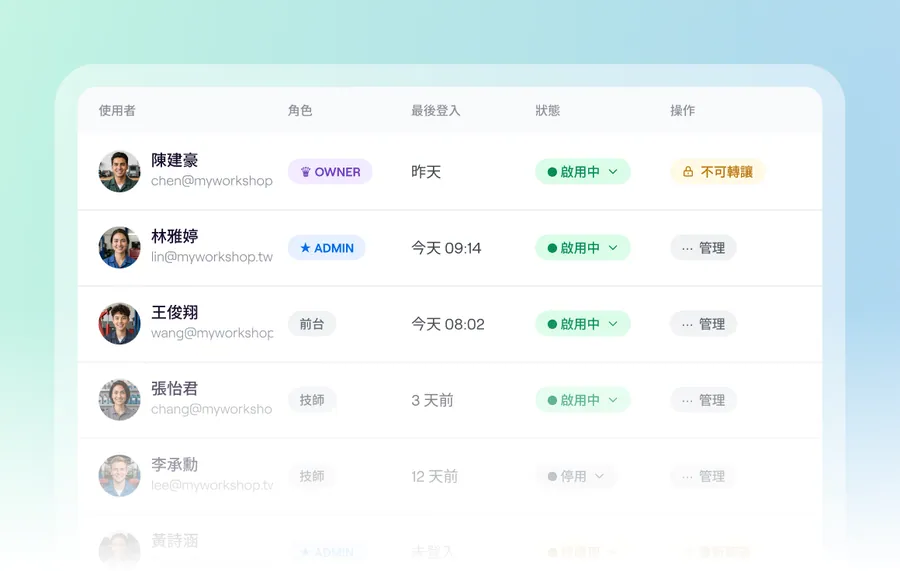Image resolution: width=900 pixels, height=571 pixels.
Task: Open 陳建豪's avatar photo
Action: [119, 172]
